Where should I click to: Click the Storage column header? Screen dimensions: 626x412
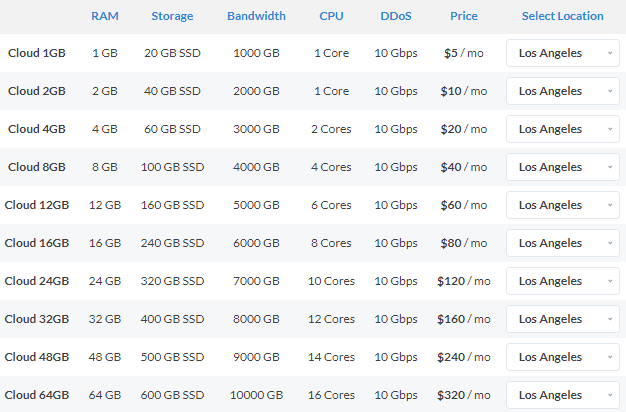(x=173, y=16)
